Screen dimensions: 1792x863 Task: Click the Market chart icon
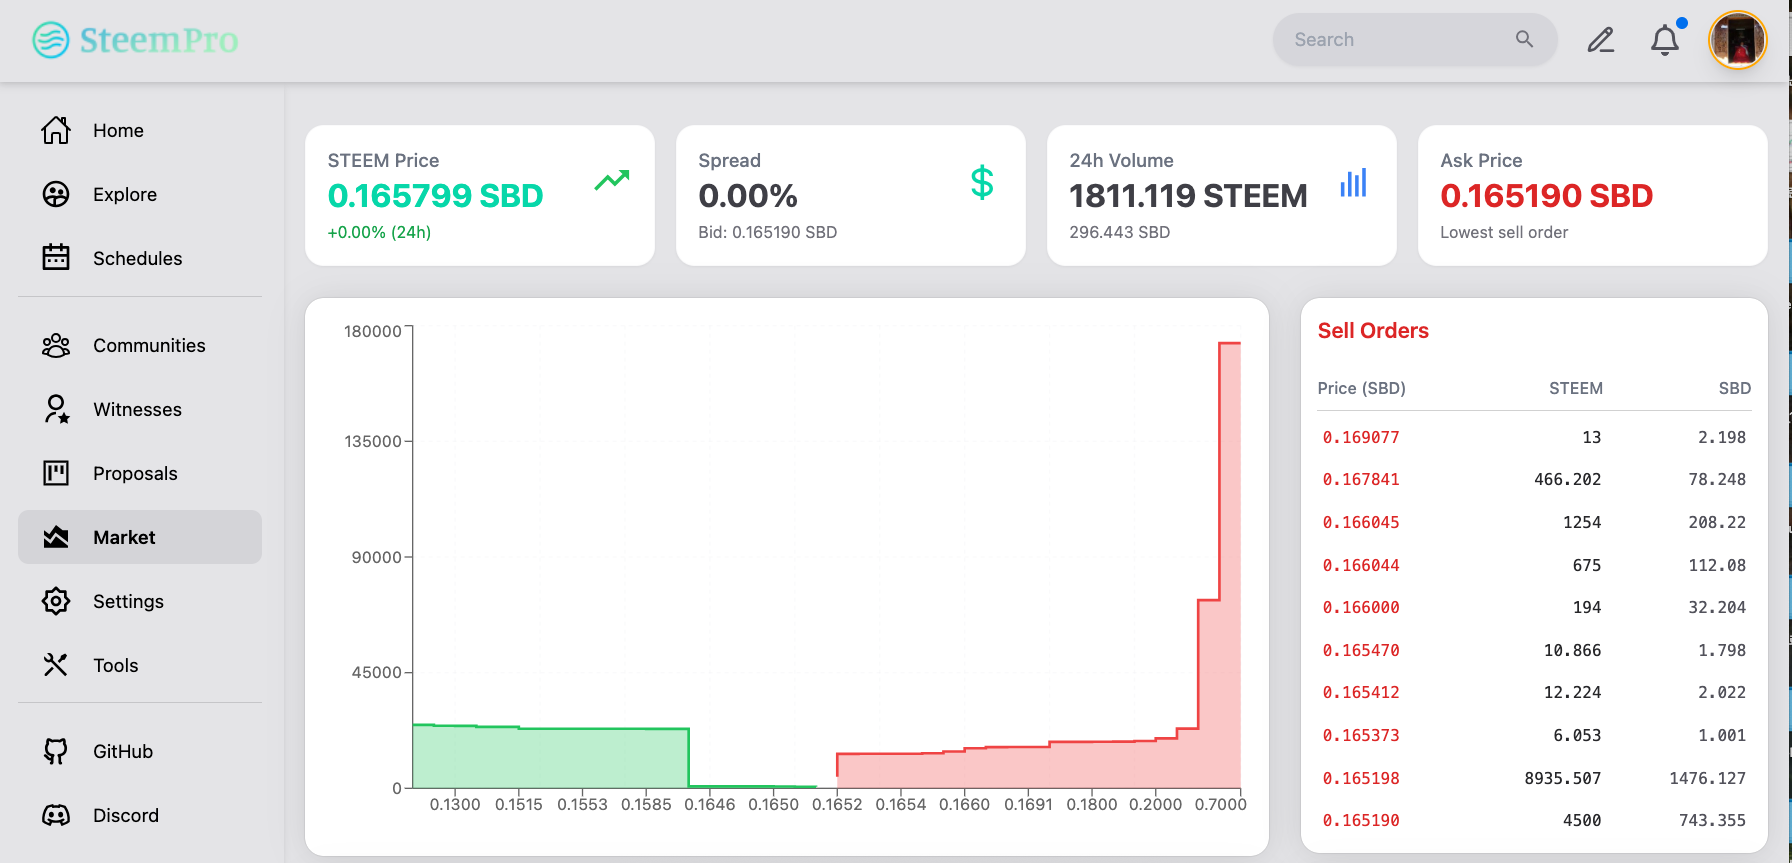(56, 537)
